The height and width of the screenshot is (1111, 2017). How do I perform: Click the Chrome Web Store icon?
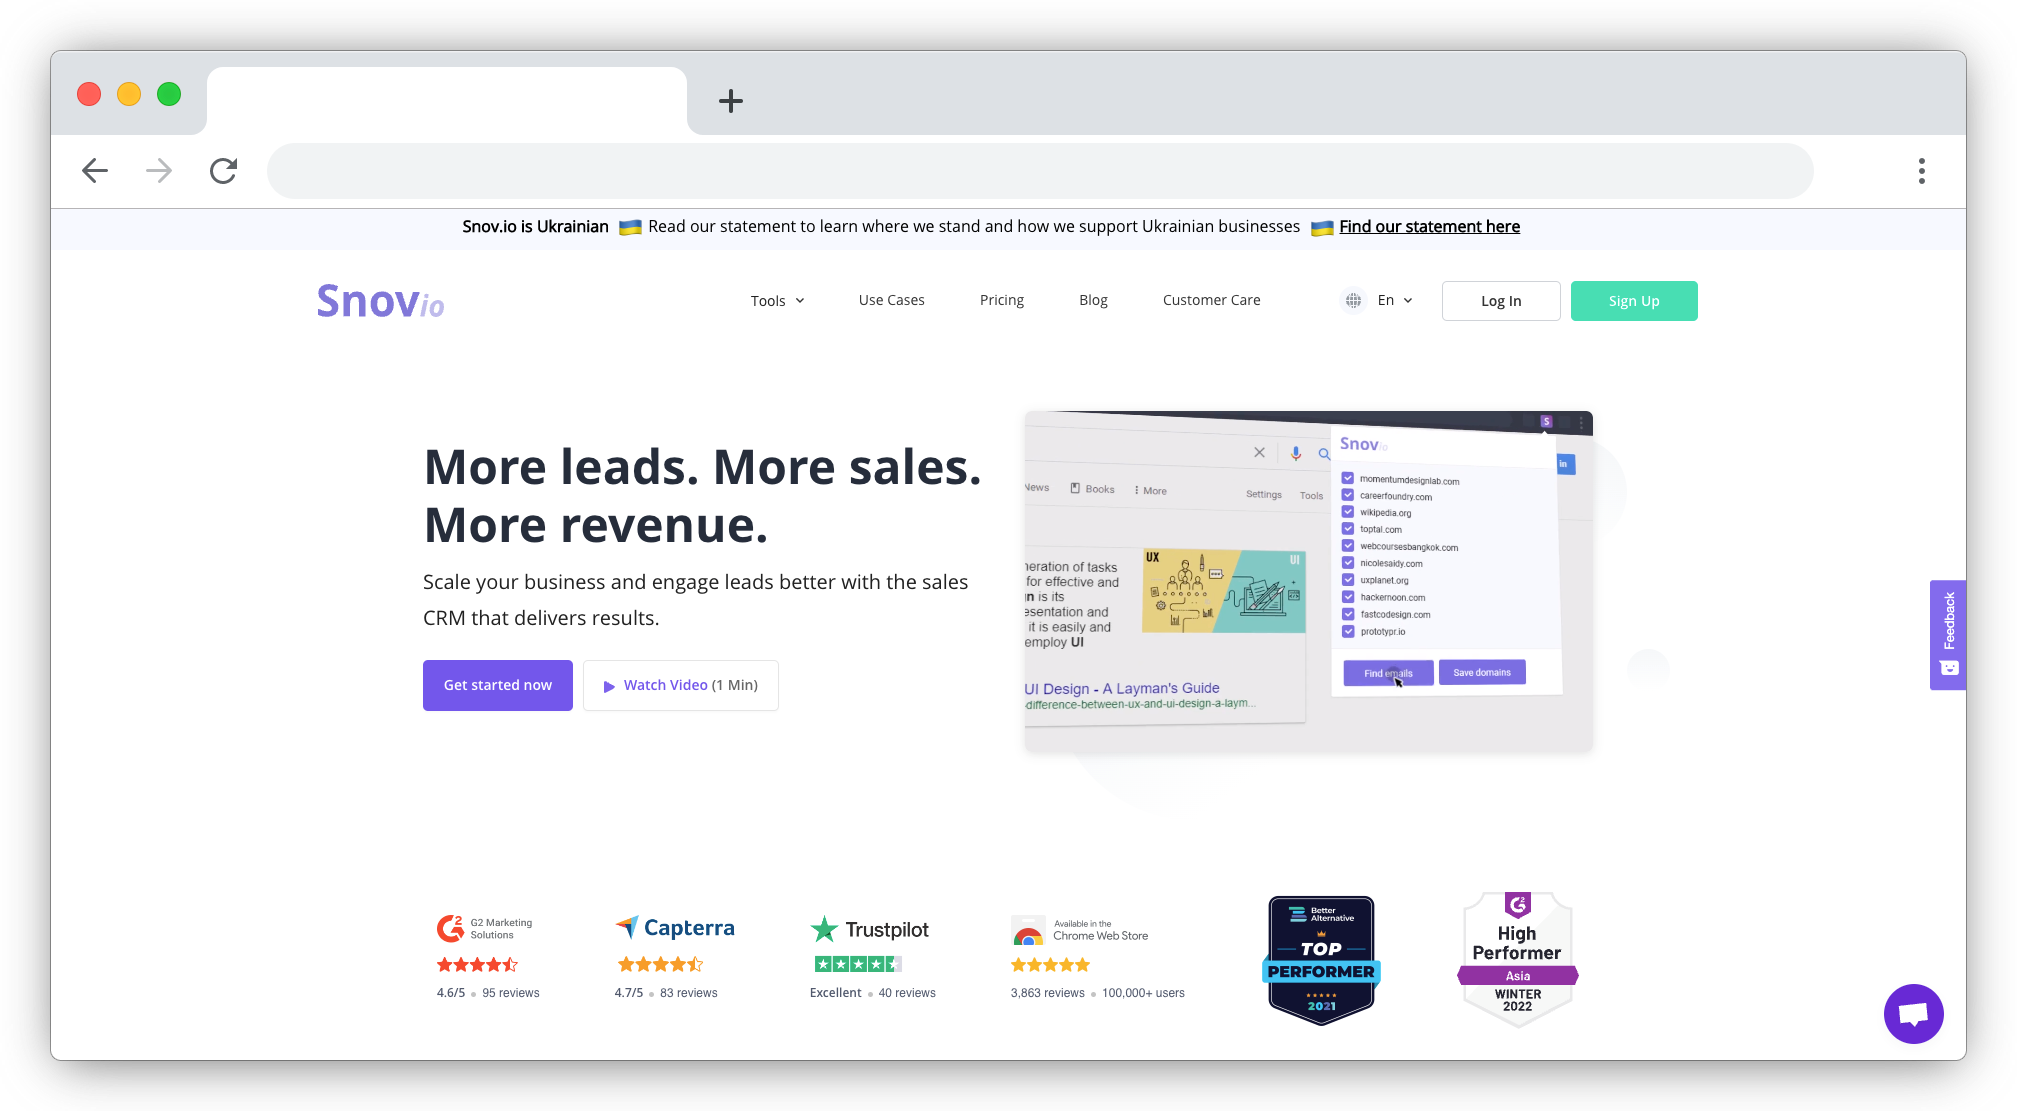(x=1028, y=930)
